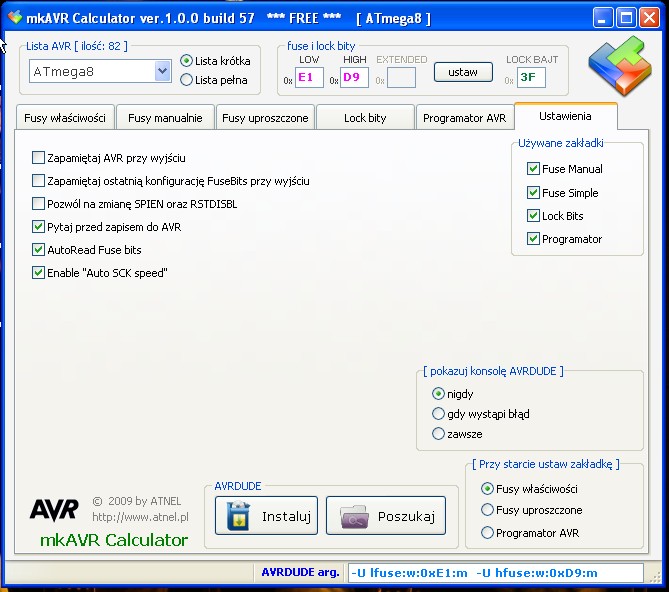Uncheck Fuse Manual tab checkbox
Viewport: 669px width, 592px height.
533,169
